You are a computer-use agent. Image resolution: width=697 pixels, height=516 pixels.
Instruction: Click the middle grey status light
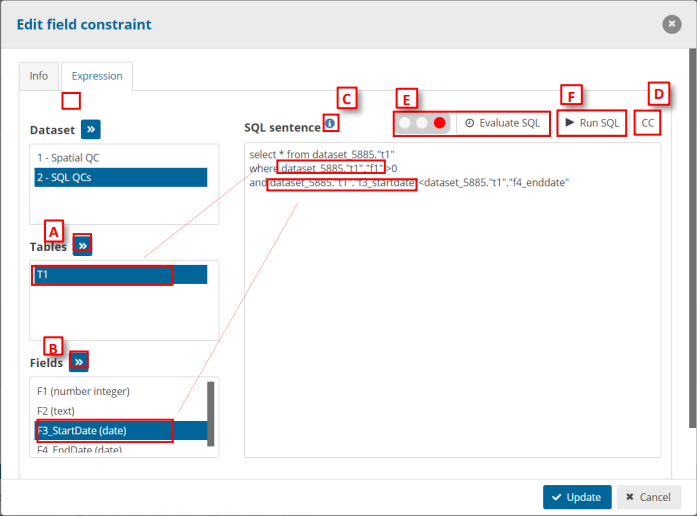pos(422,123)
